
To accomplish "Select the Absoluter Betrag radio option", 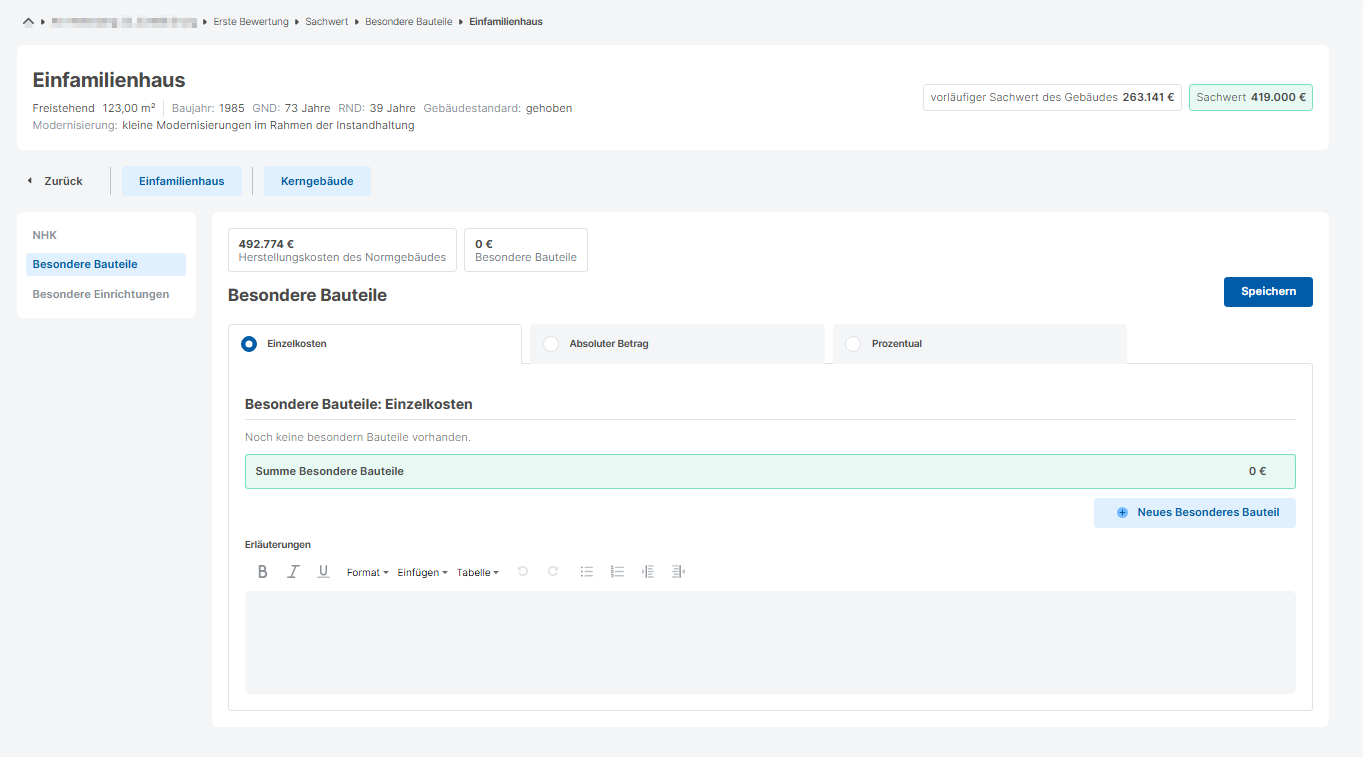I will 551,344.
